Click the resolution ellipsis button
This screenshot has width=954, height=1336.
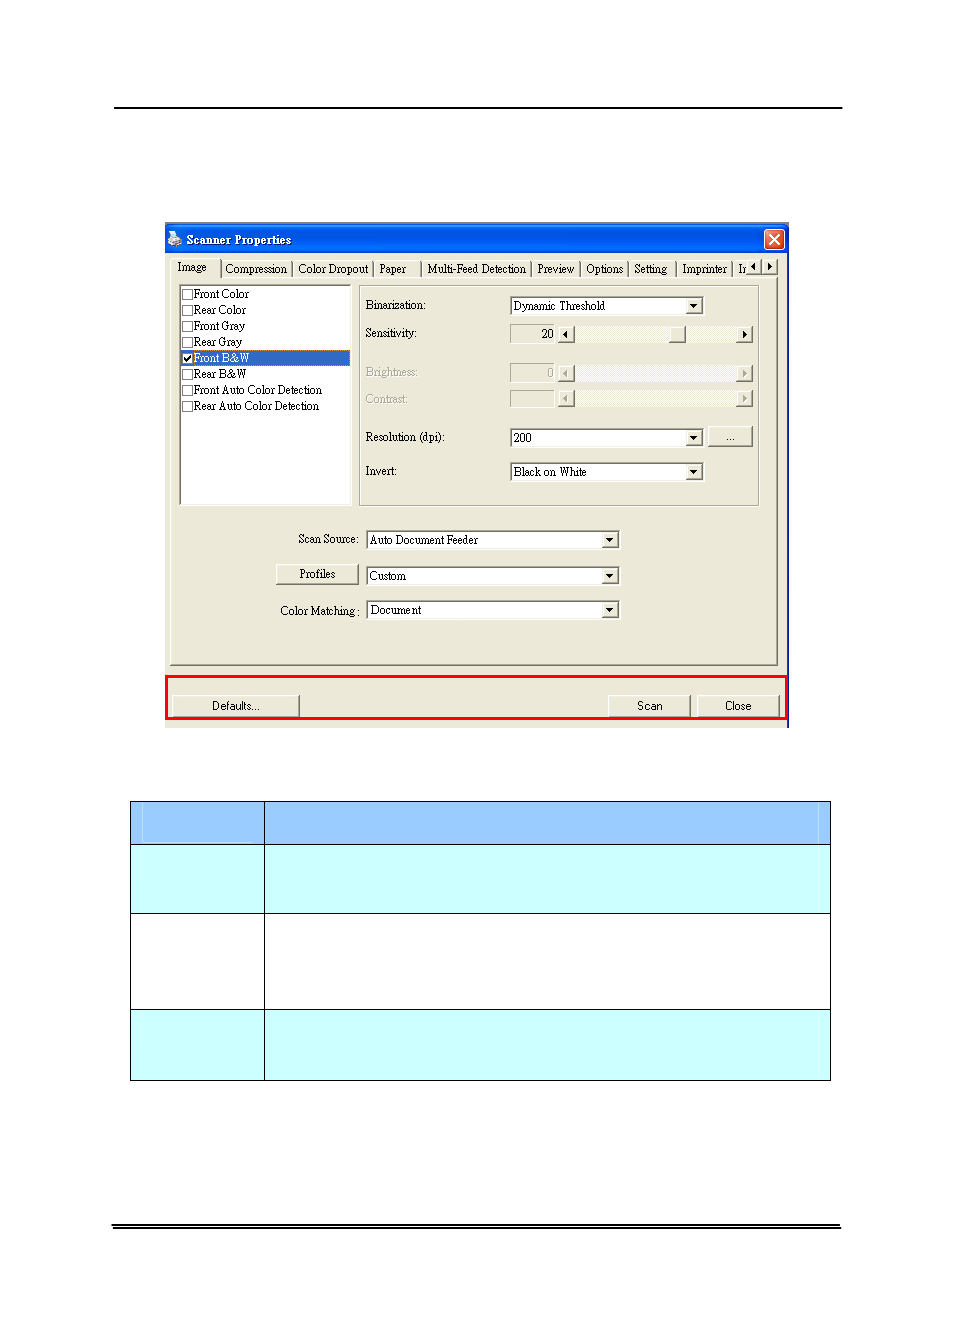[x=730, y=437]
